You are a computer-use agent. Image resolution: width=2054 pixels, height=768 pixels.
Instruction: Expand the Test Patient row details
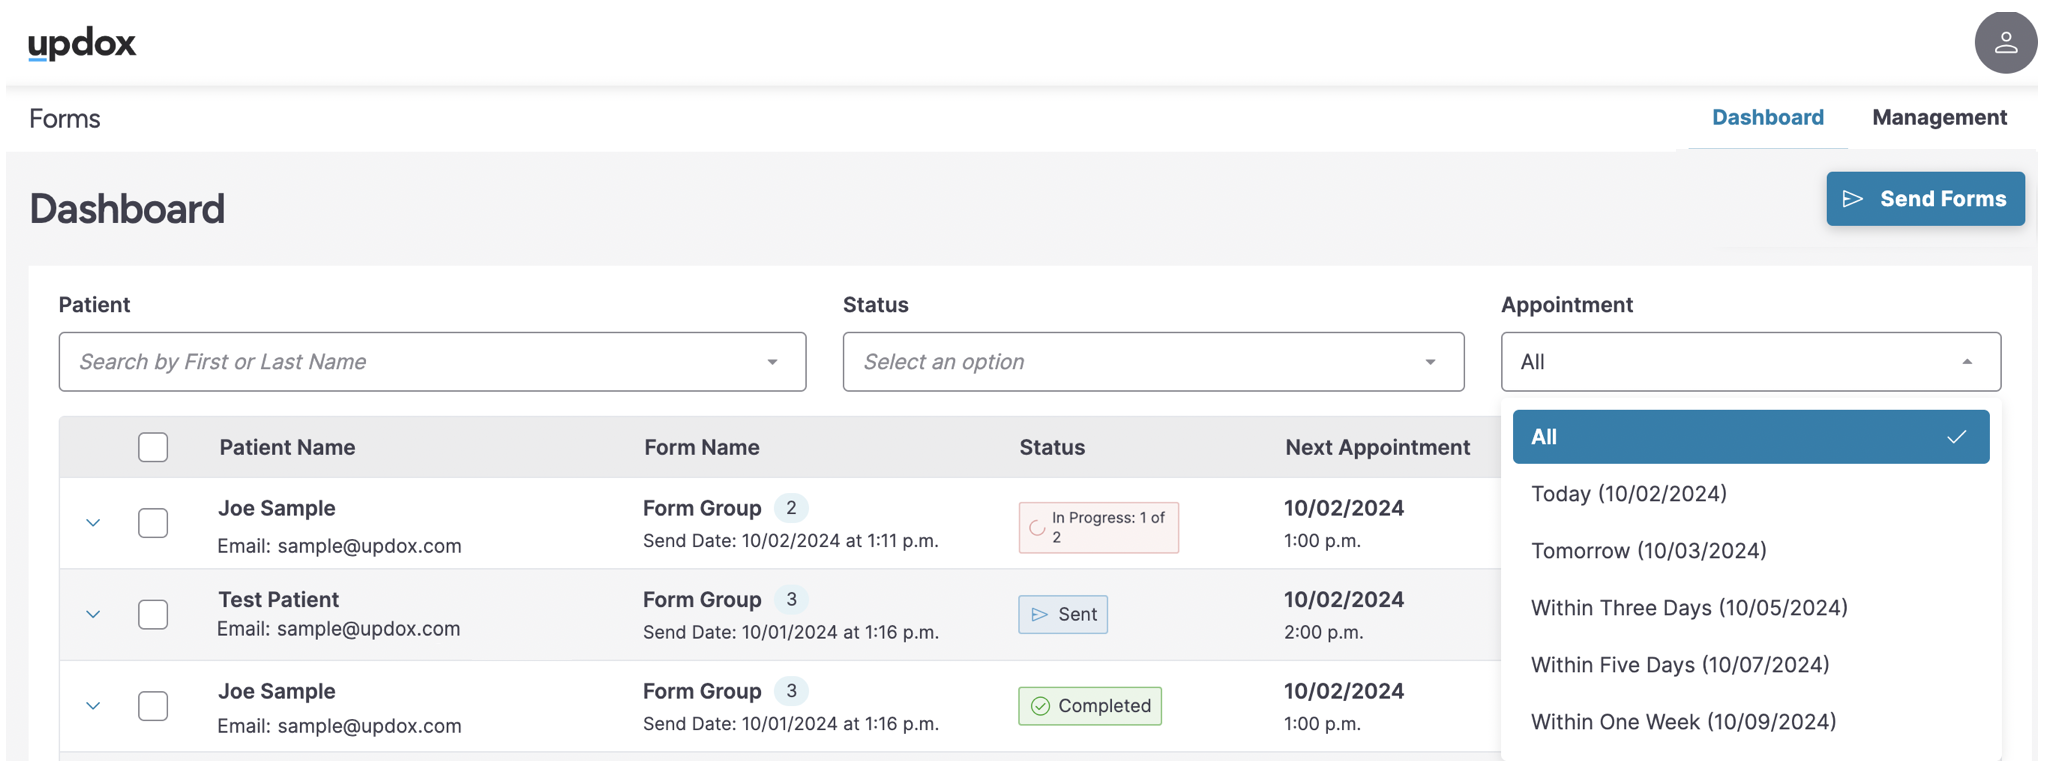point(93,614)
